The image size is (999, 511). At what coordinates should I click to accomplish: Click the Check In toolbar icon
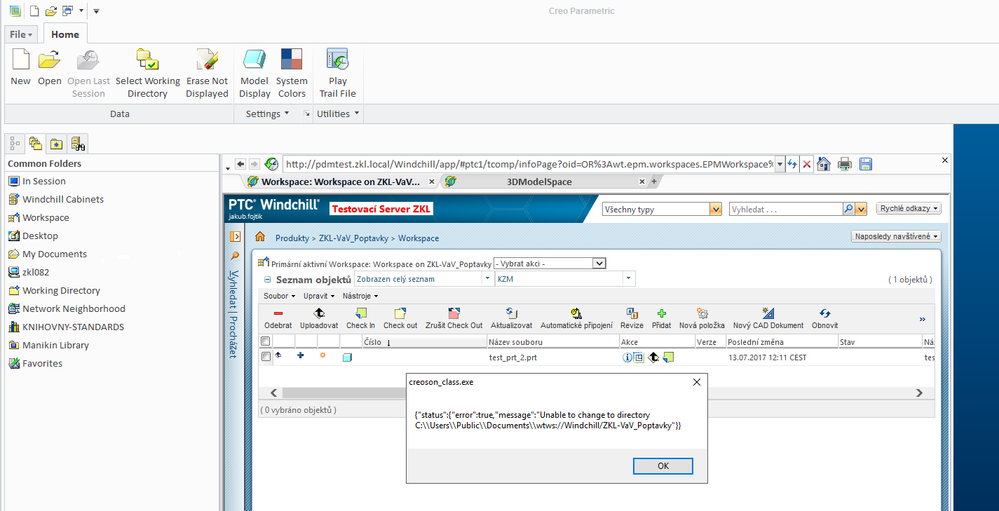pyautogui.click(x=360, y=314)
